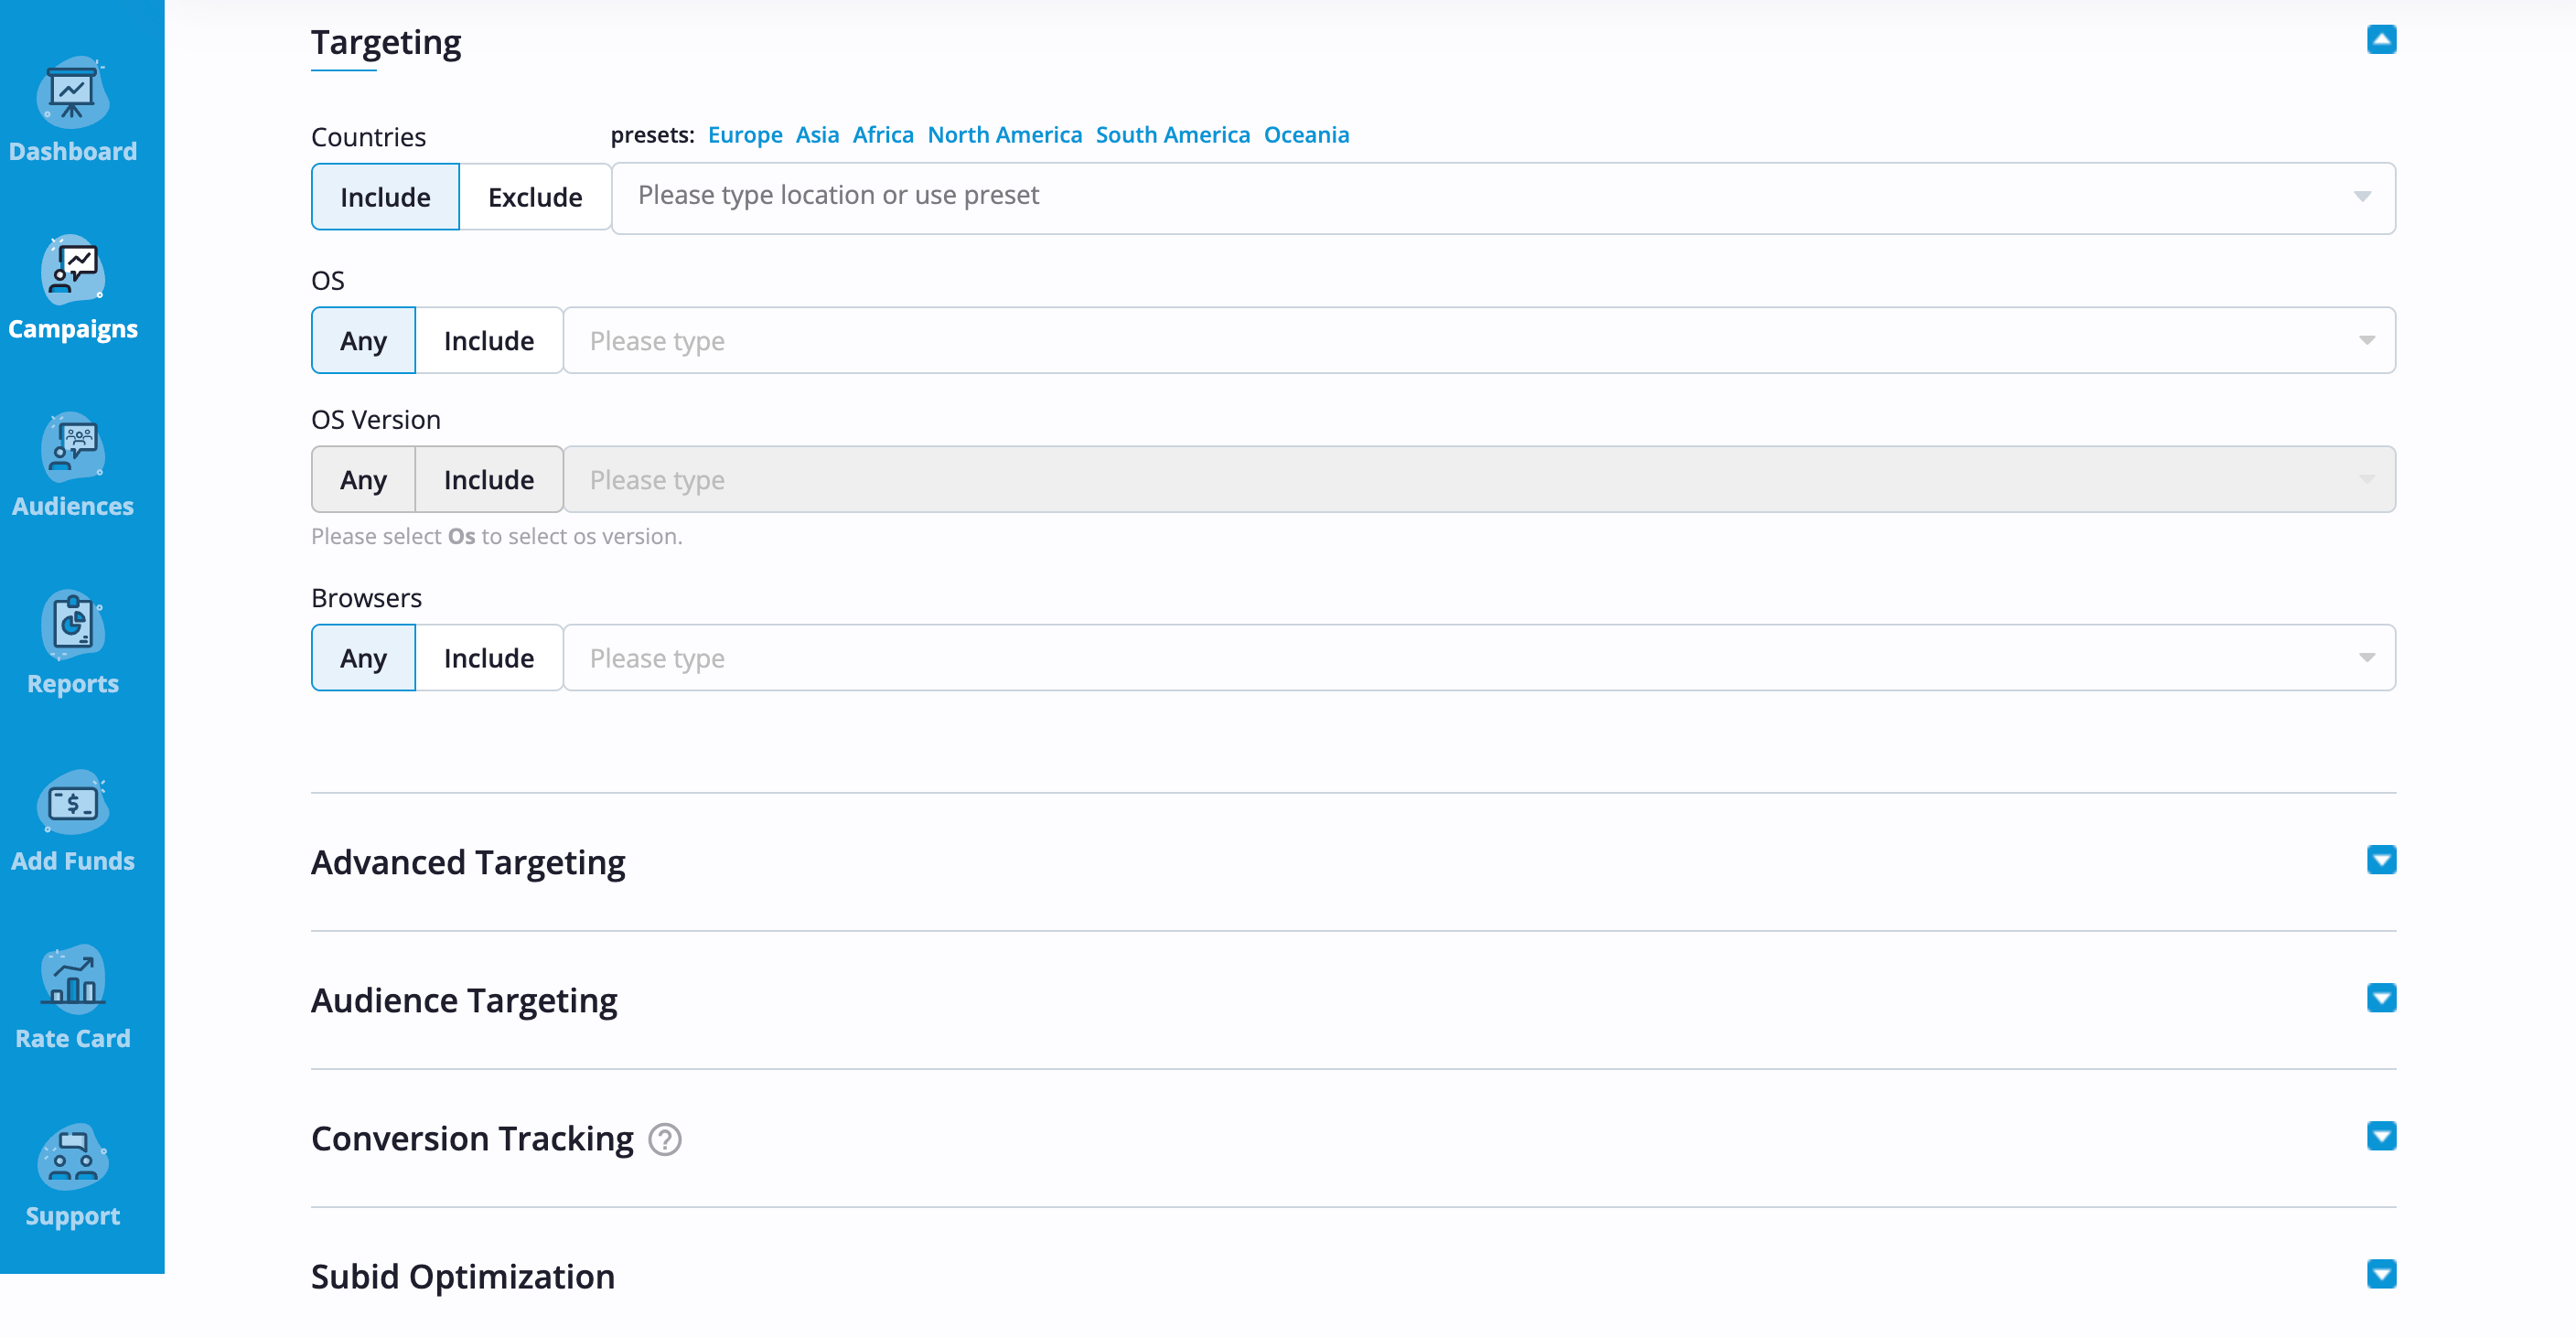Screen dimensions: 2576x1337
Task: Open the Countries location dropdown arrow
Action: (x=2362, y=197)
